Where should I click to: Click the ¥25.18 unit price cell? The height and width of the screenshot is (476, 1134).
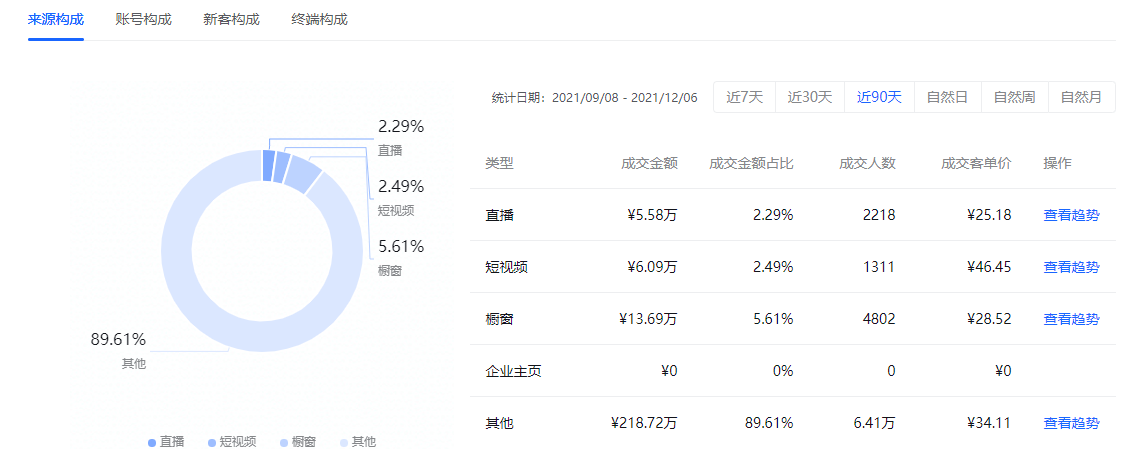pos(989,215)
